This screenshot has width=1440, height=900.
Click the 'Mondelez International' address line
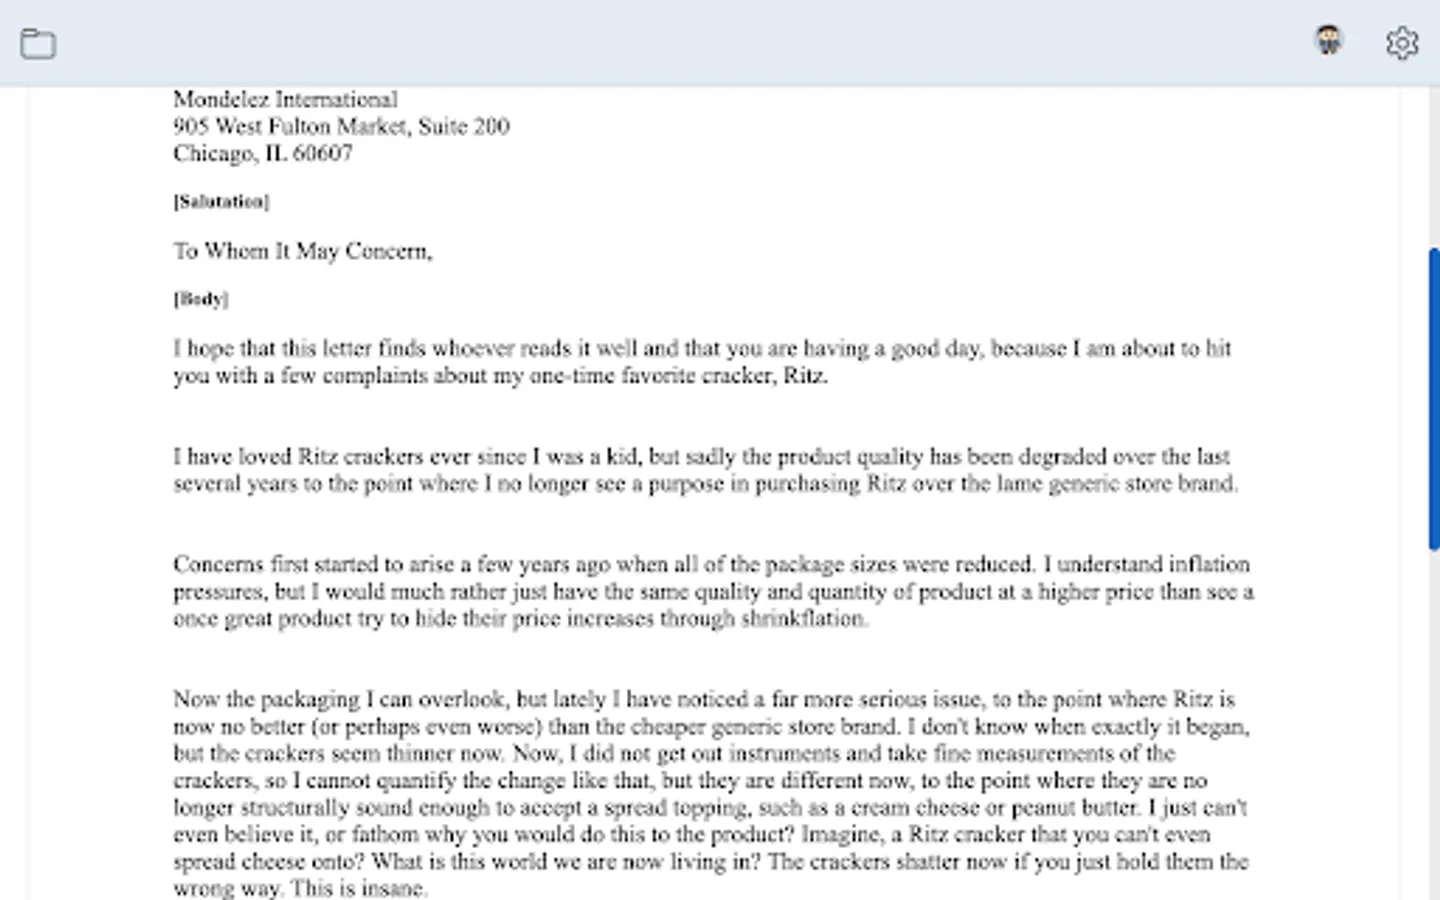coord(285,99)
